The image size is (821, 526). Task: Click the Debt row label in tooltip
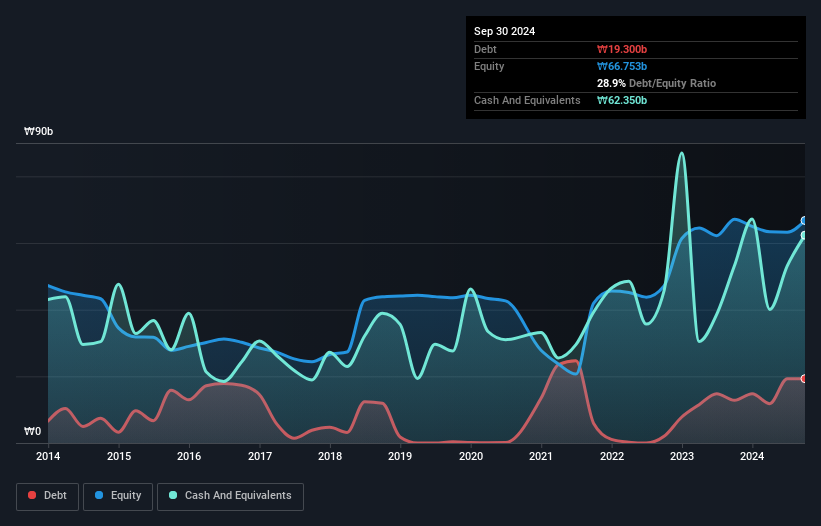(485, 49)
